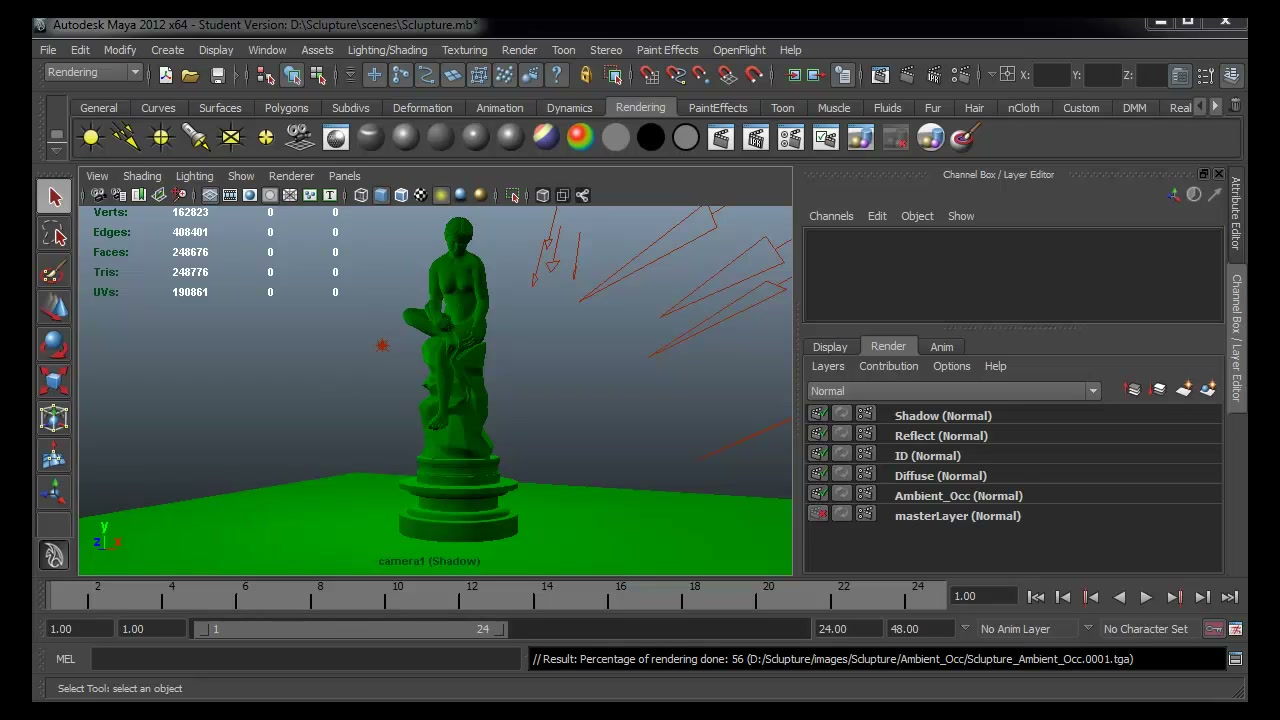Select the Lasso tool in toolbox
The width and height of the screenshot is (1280, 720).
55,234
